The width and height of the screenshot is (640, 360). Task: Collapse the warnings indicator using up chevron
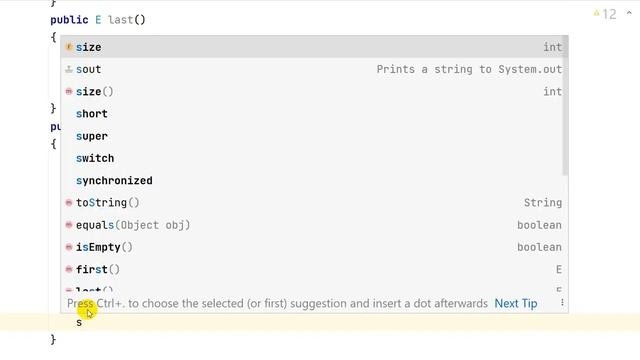(629, 13)
